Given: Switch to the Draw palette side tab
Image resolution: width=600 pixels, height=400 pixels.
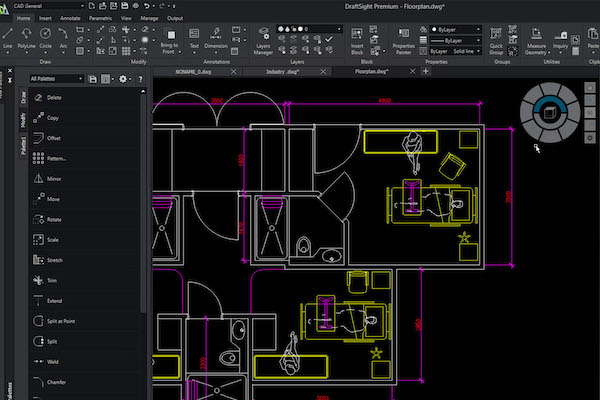Looking at the screenshot, I should pyautogui.click(x=23, y=97).
